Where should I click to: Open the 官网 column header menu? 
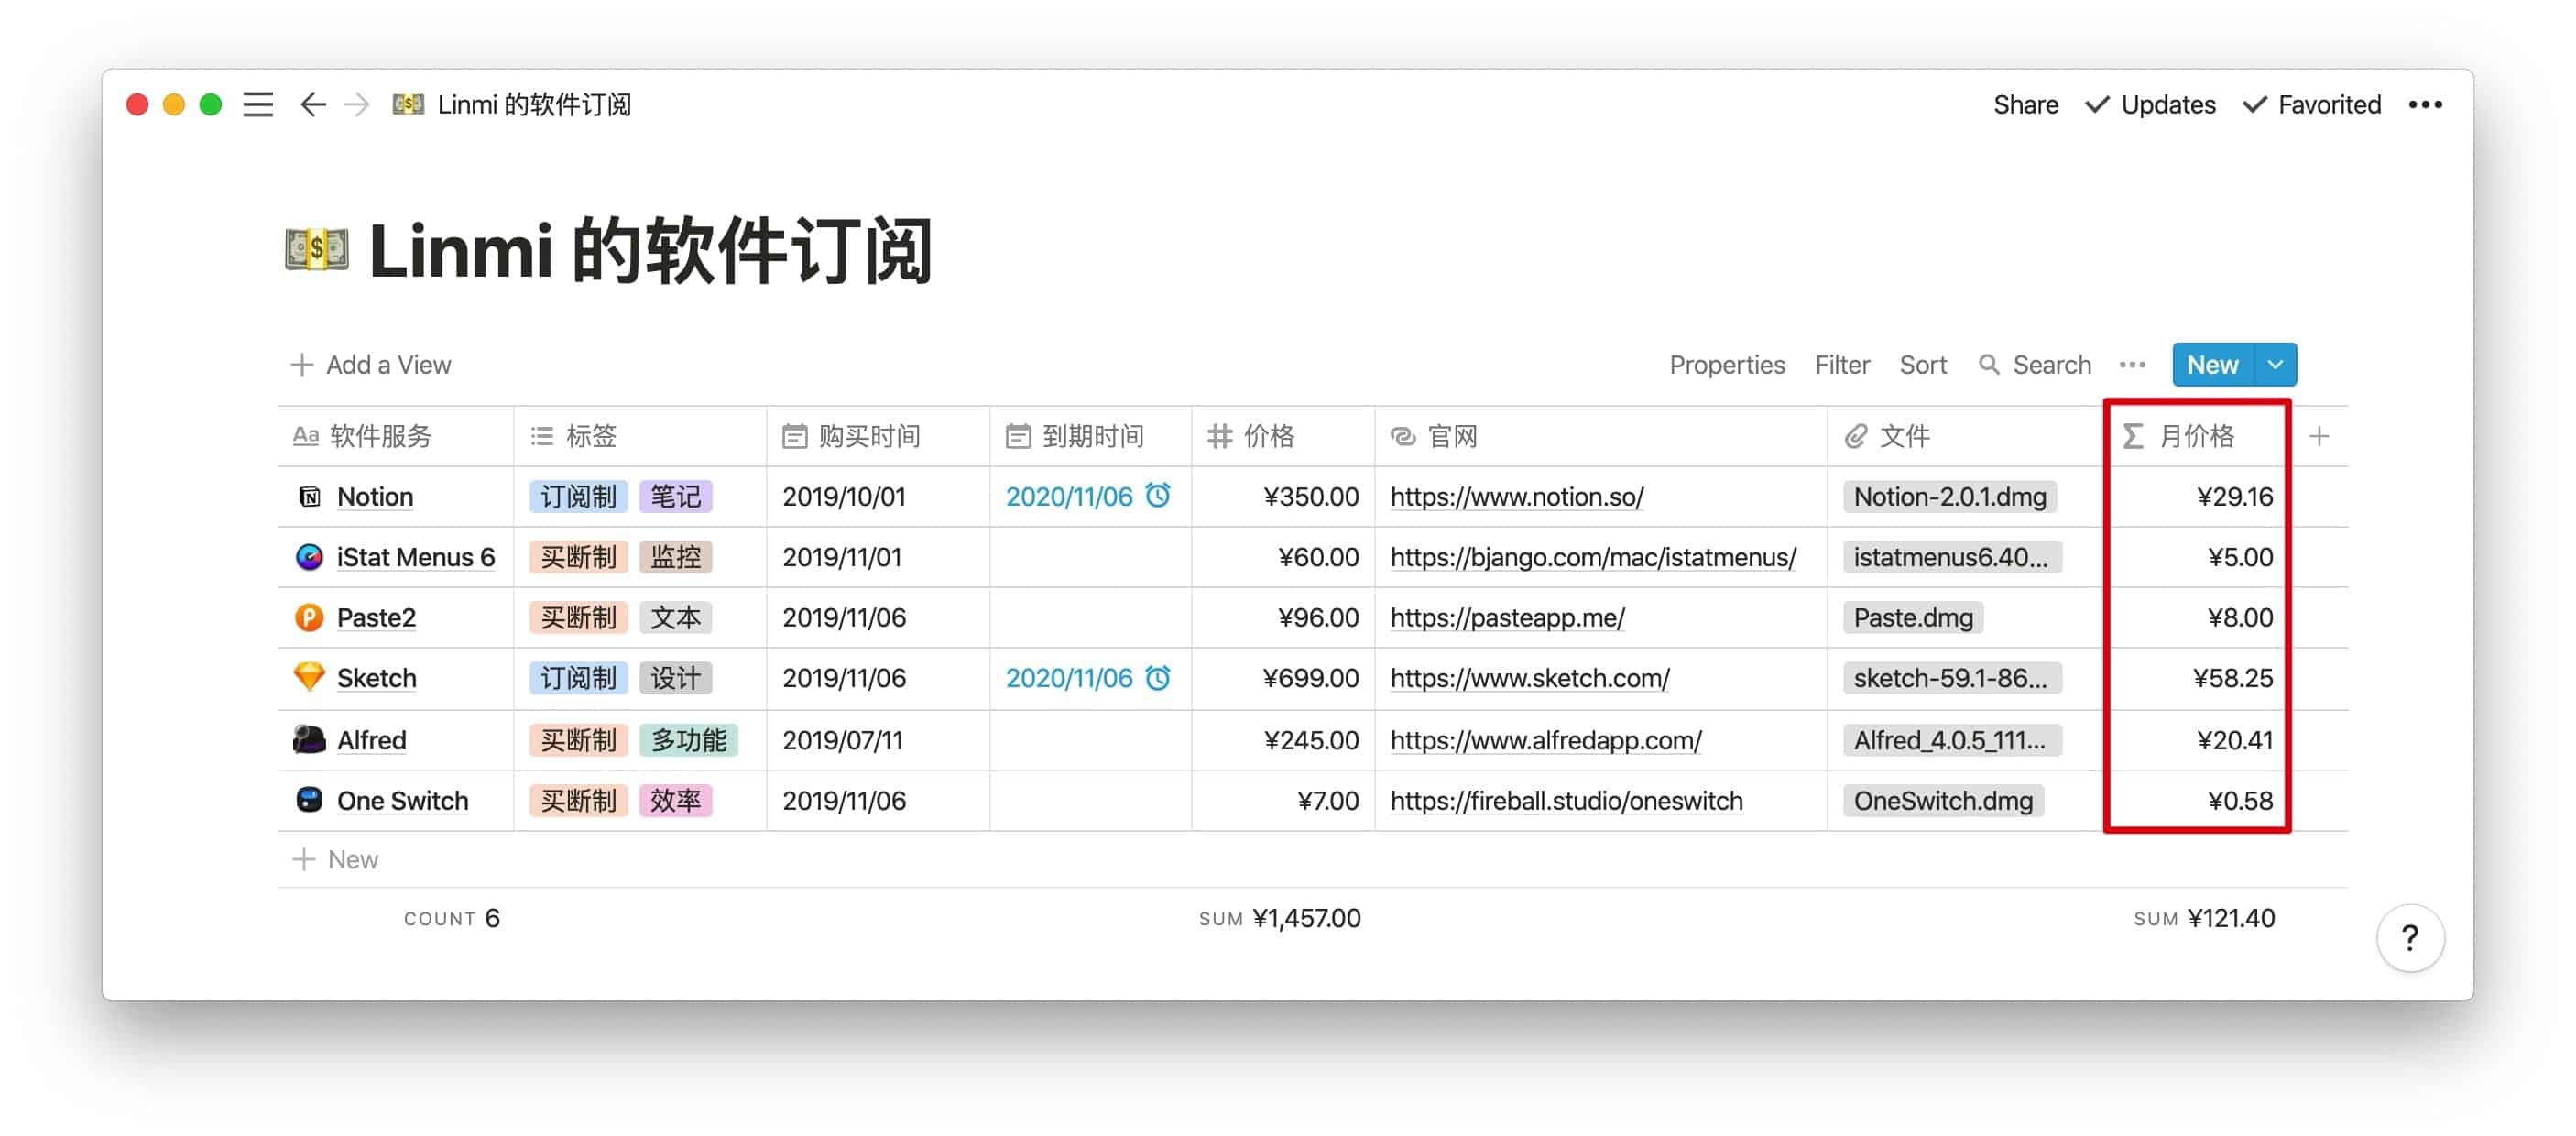point(1601,436)
